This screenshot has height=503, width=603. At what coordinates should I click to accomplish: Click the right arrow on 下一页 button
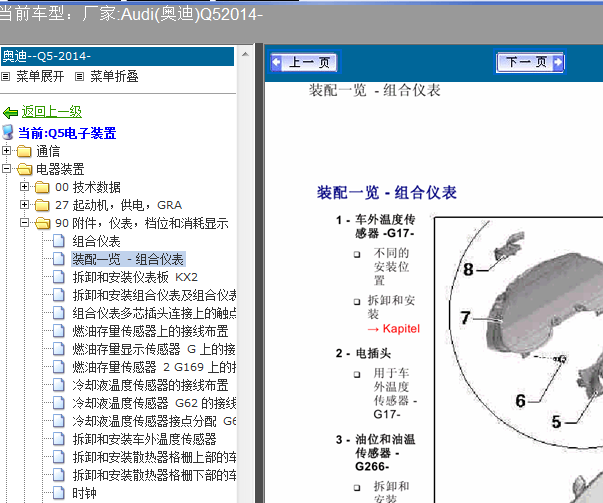click(558, 62)
